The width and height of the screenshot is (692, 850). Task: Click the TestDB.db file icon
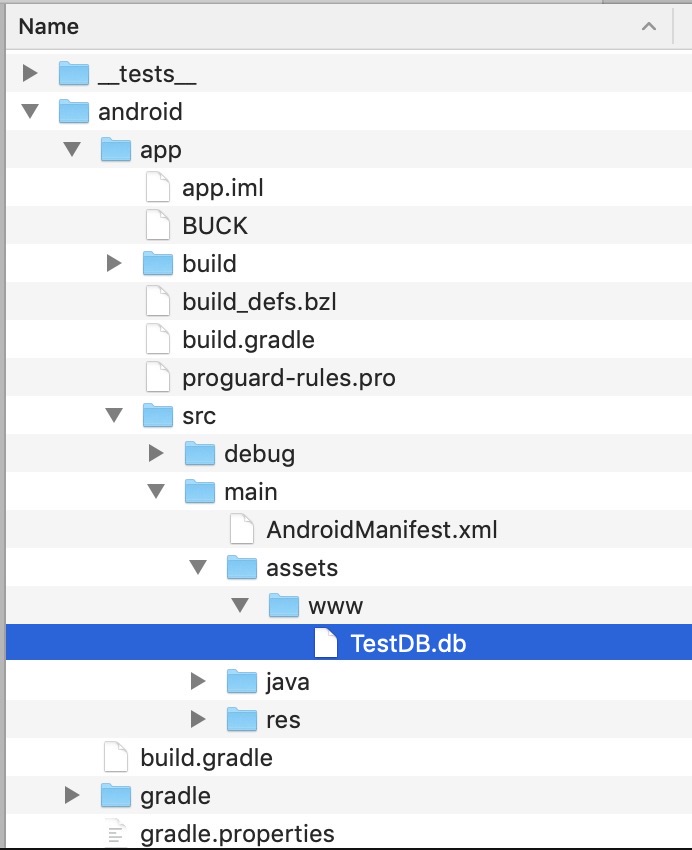[x=326, y=643]
